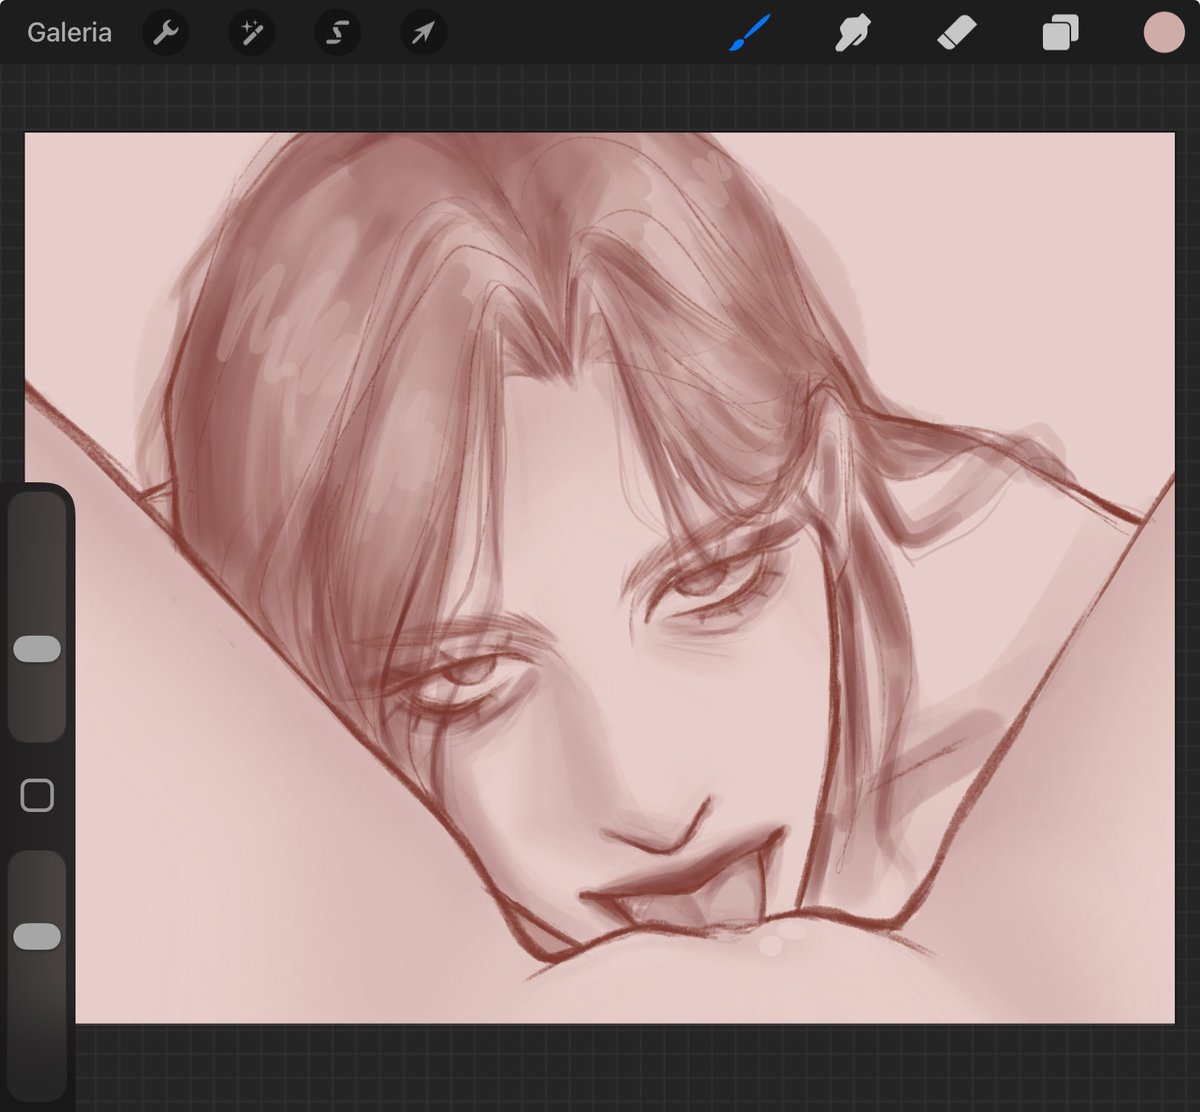
Task: Open the Galeria gallery link
Action: [x=69, y=32]
